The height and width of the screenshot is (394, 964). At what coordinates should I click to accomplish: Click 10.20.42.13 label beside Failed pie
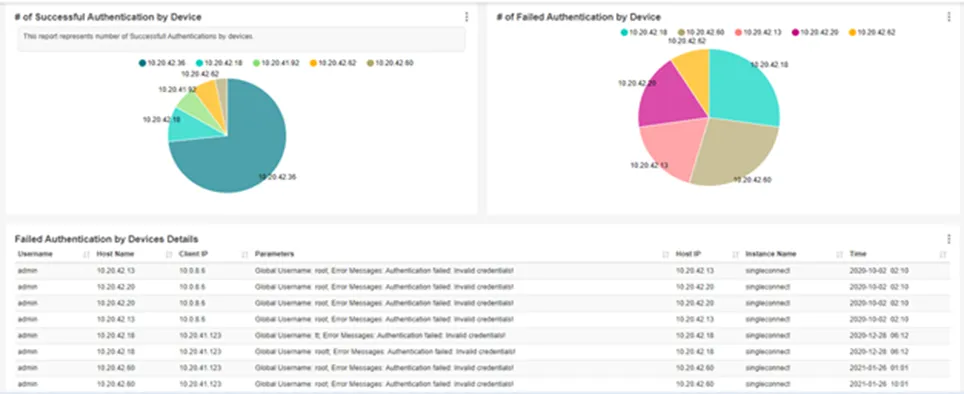[649, 165]
